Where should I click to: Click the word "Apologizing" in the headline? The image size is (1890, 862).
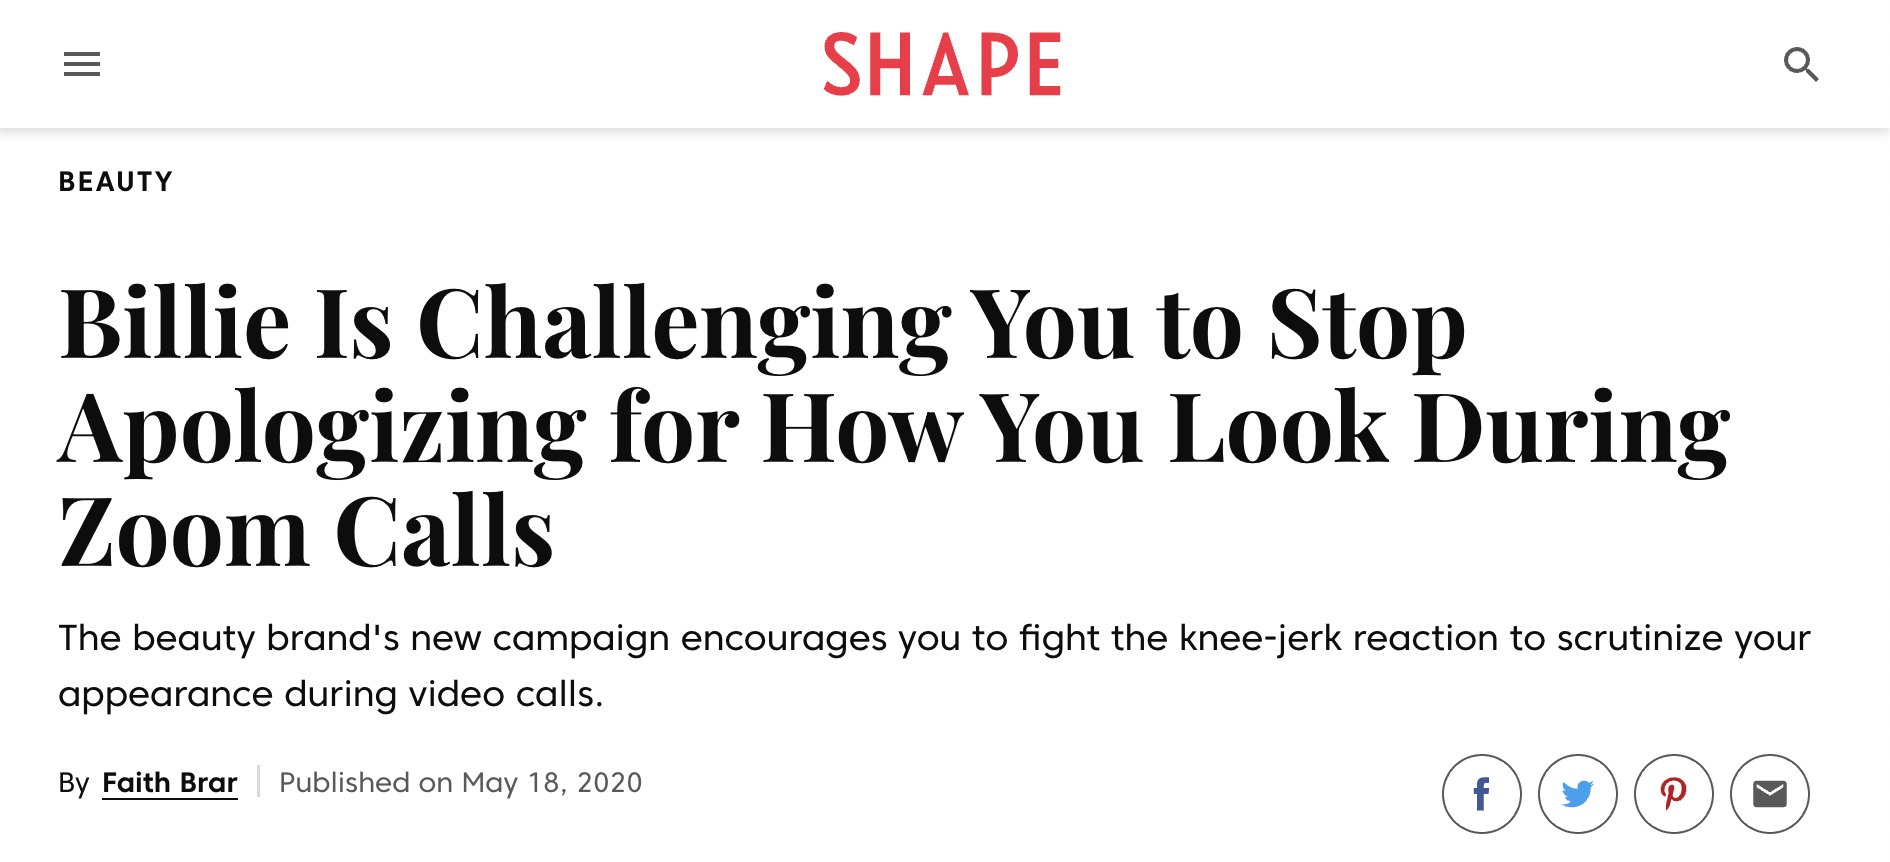[x=322, y=430]
